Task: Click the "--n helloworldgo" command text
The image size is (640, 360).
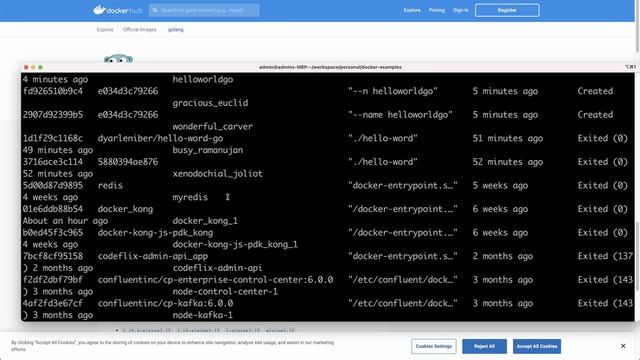Action: coord(393,91)
